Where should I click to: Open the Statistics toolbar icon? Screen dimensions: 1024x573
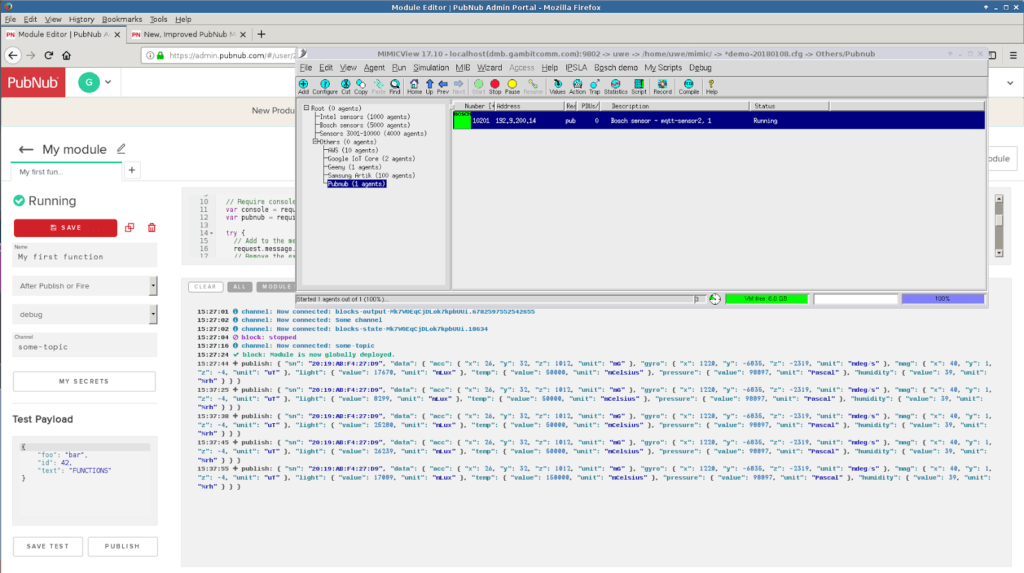[x=615, y=86]
